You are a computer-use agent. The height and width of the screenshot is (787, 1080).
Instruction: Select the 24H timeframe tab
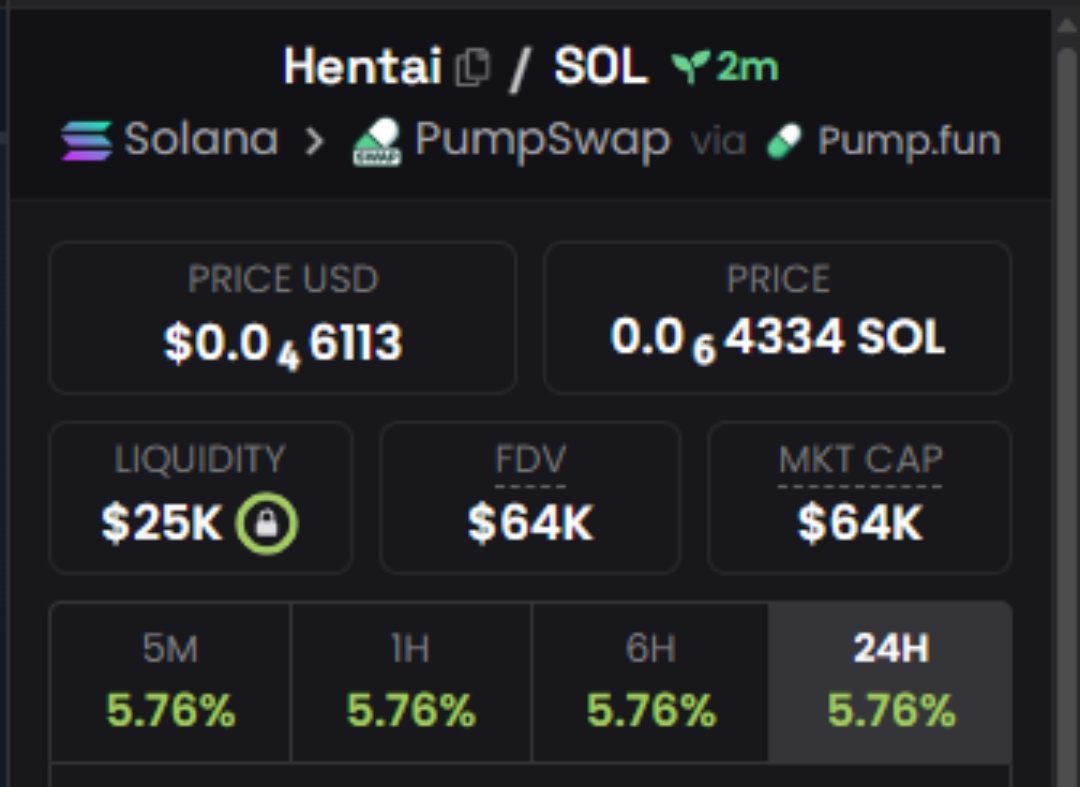[890, 682]
